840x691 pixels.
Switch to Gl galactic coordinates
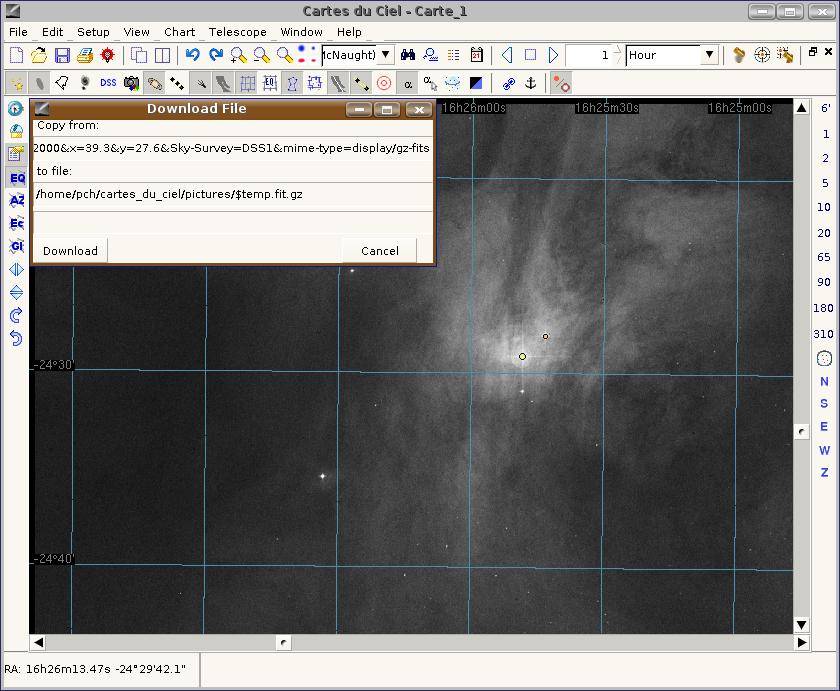pos(17,246)
